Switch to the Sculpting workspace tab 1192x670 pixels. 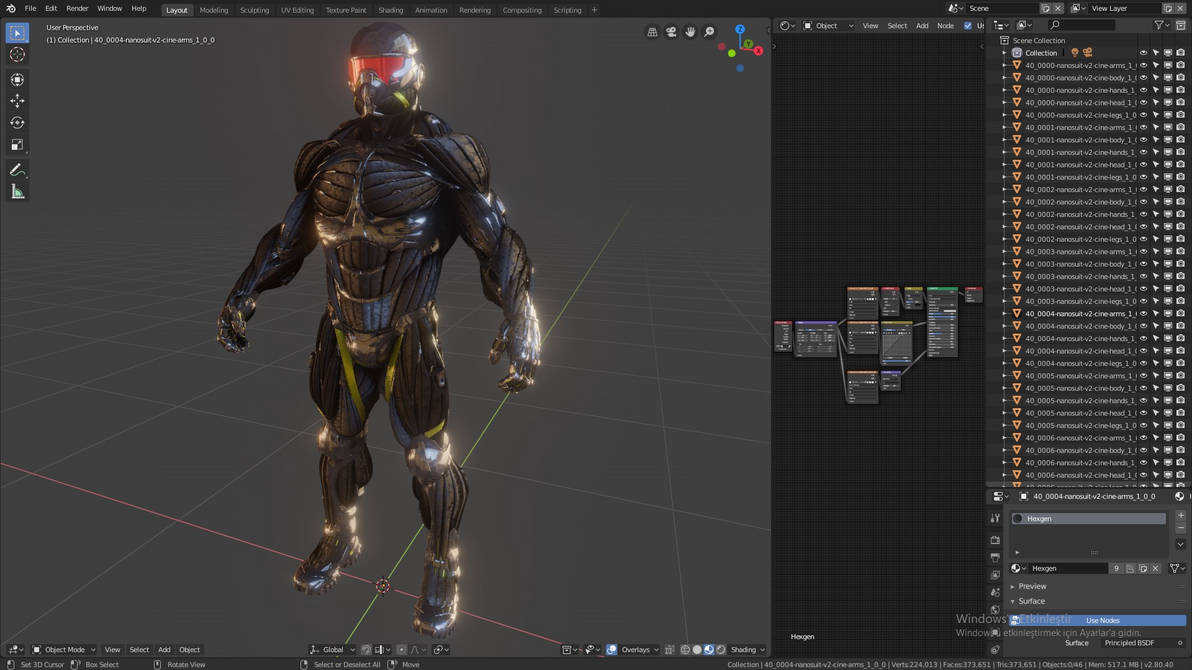[254, 10]
